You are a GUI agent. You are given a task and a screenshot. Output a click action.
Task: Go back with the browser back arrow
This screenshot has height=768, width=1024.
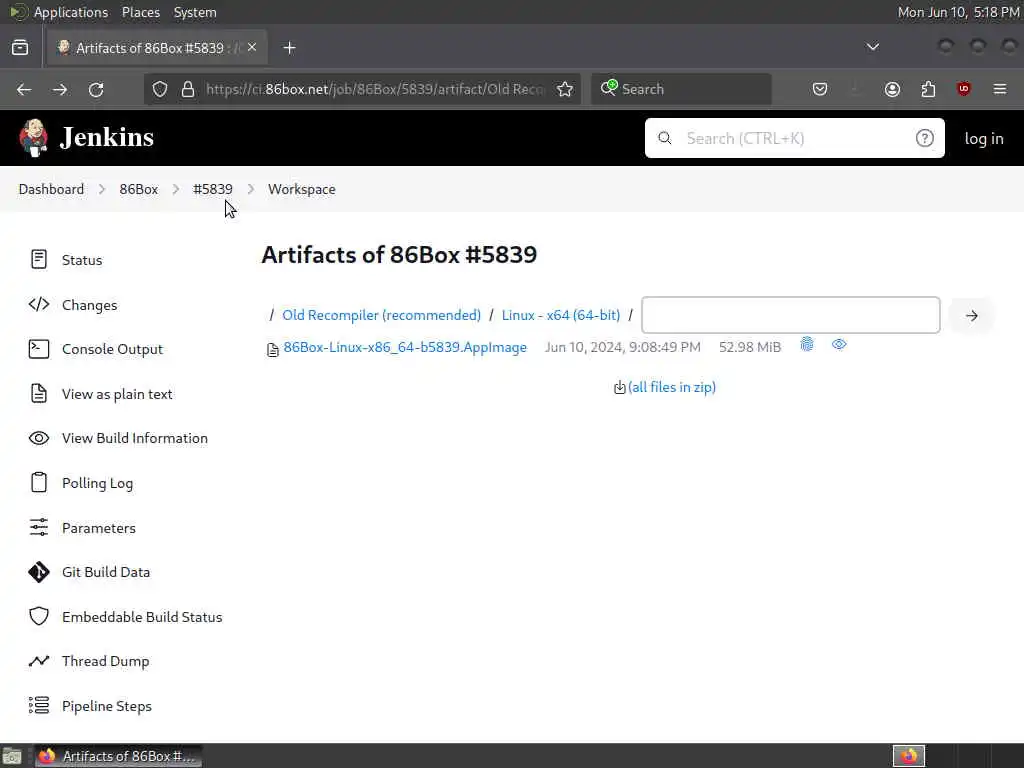tap(24, 89)
